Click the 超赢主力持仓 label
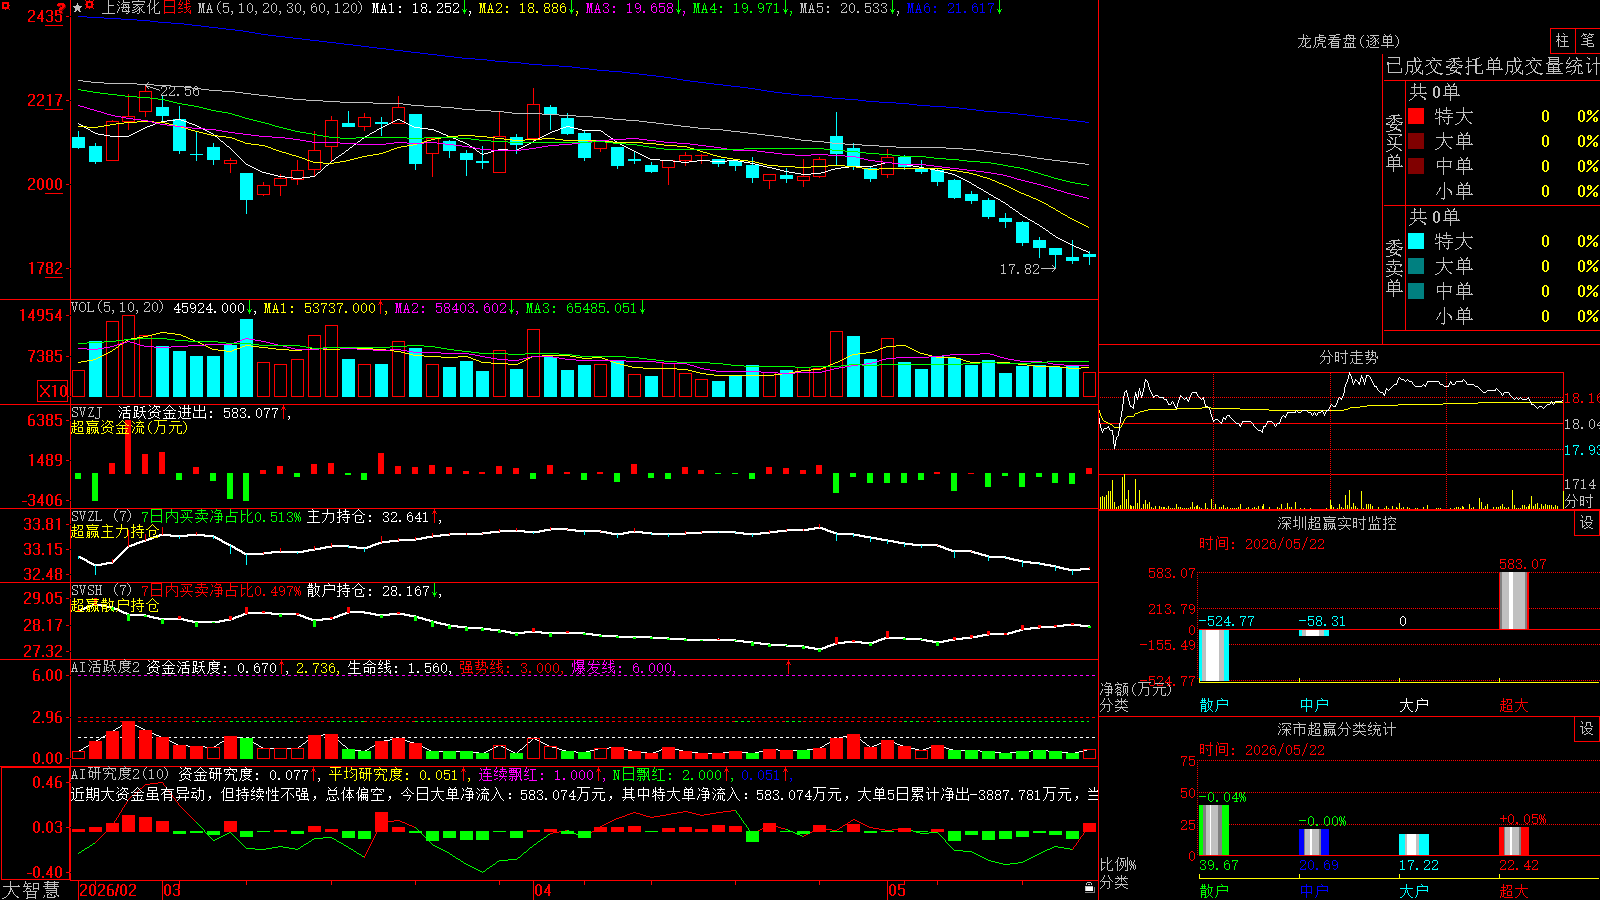 click(x=115, y=531)
